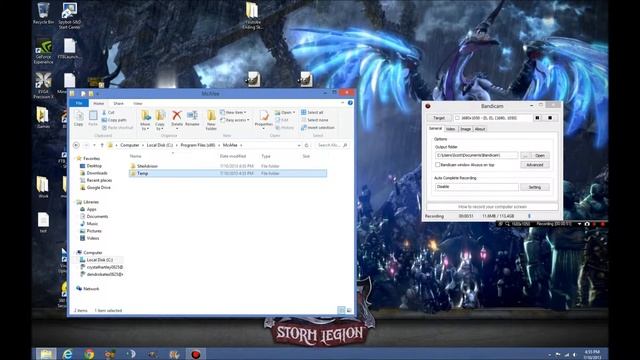
Task: Click the Cut command in the Clipboard group
Action: point(108,112)
